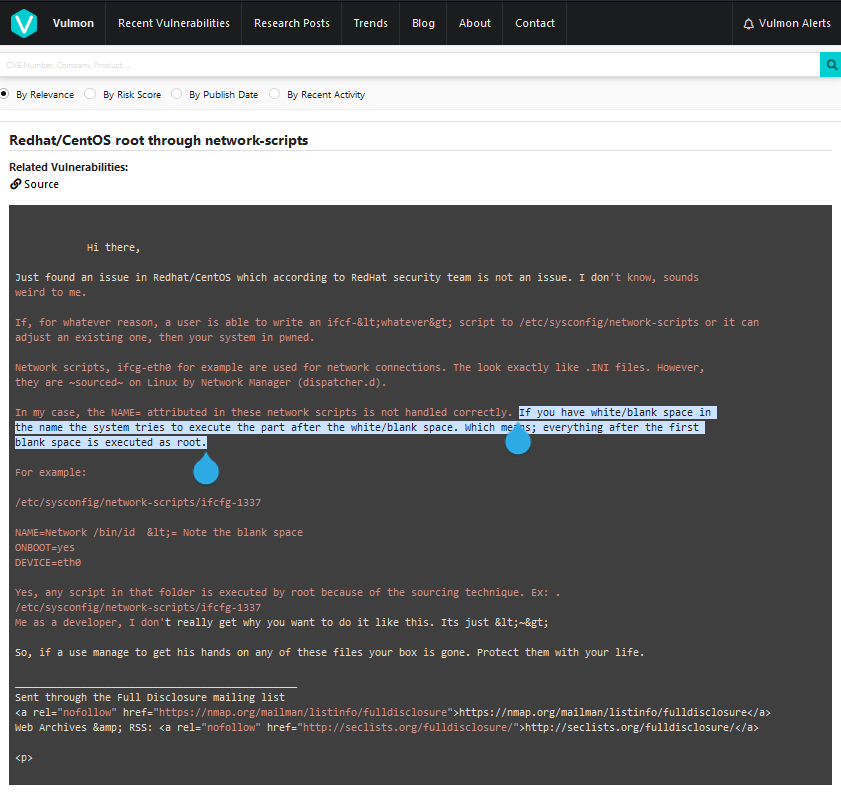Select the end text selection handle
This screenshot has width=841, height=795.
coord(206,469)
